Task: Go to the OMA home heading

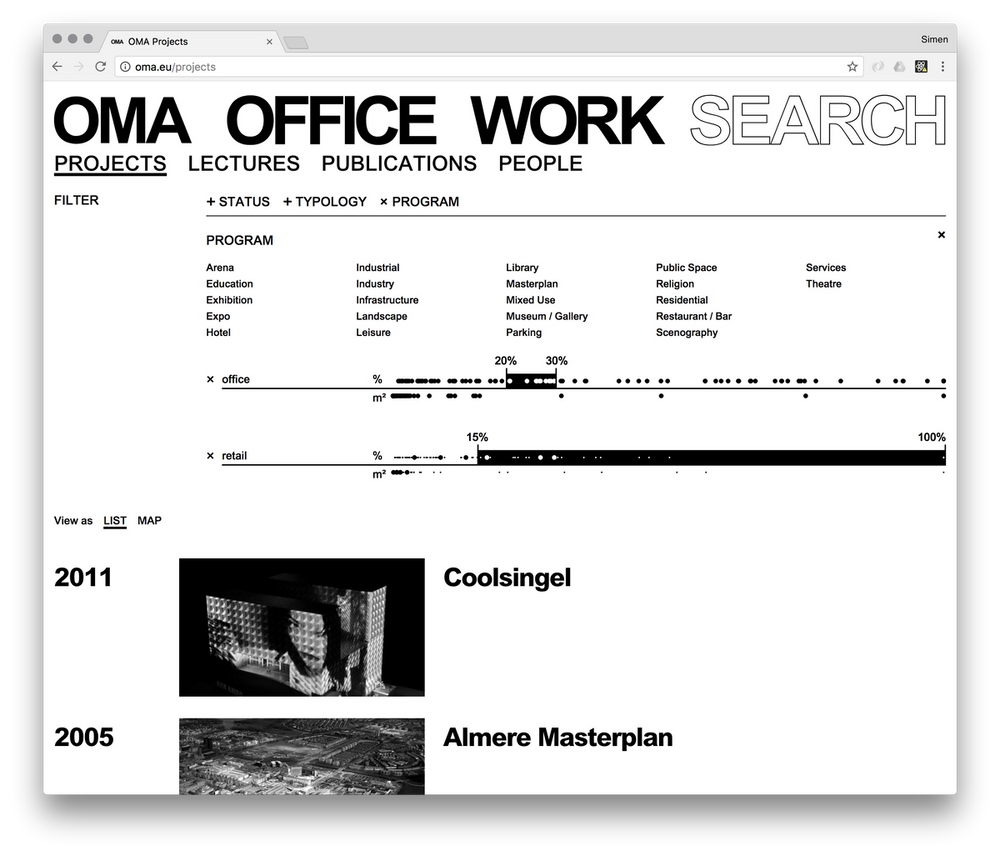Action: [x=122, y=120]
